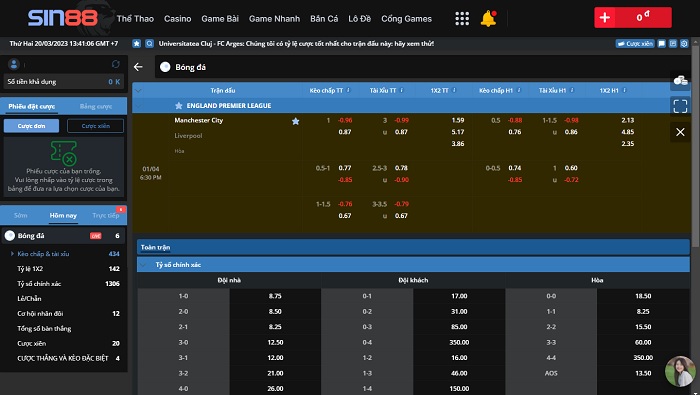The image size is (700, 395).
Task: Toggle the fullscreen icon
Action: coord(680,106)
